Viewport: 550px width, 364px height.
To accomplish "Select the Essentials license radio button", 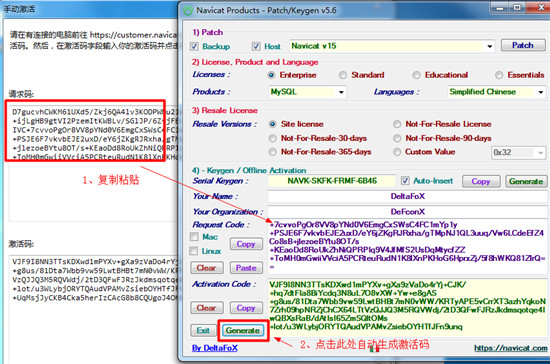I will click(499, 75).
